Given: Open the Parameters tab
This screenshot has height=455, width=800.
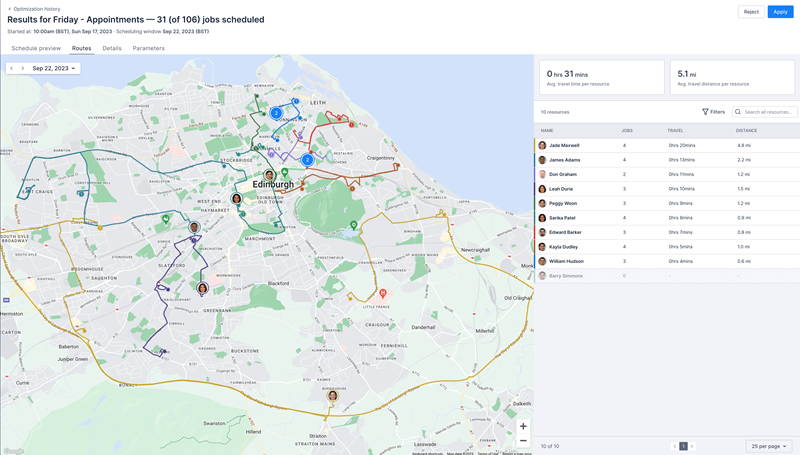Looking at the screenshot, I should pos(149,48).
